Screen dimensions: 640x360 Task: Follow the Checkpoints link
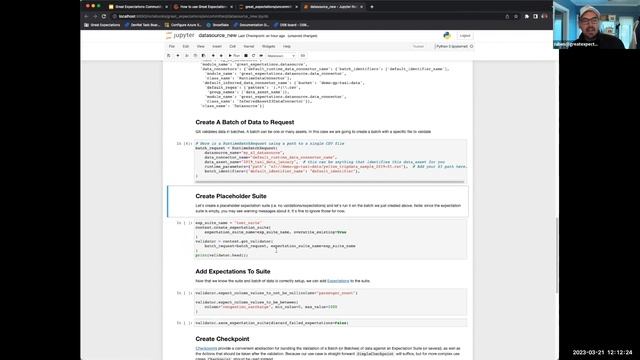206,348
